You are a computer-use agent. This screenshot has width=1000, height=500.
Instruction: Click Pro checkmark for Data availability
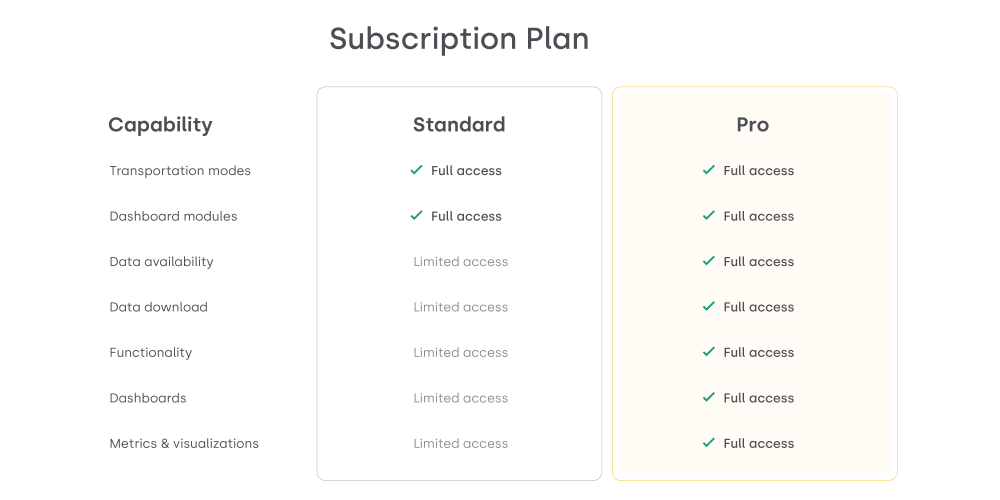(709, 261)
